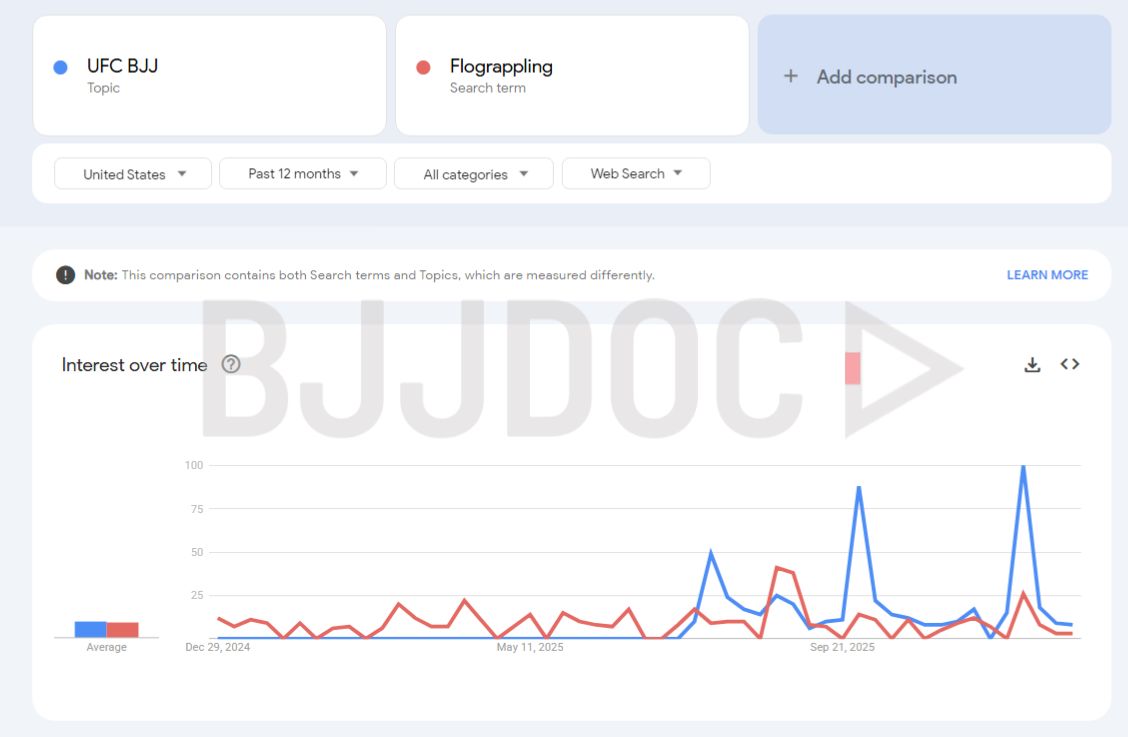Image resolution: width=1128 pixels, height=737 pixels.
Task: Open the Interest over time help icon
Action: click(231, 364)
